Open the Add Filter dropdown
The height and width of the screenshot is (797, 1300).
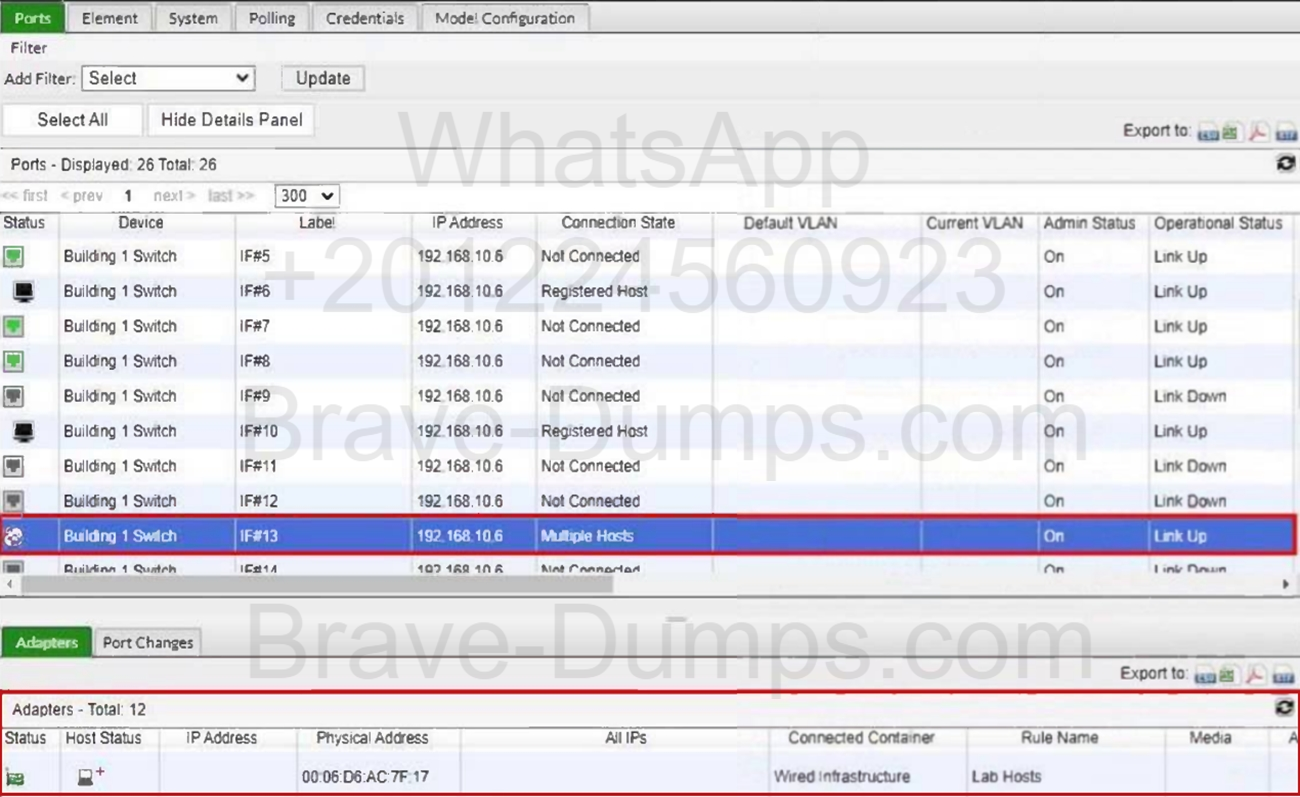(168, 78)
